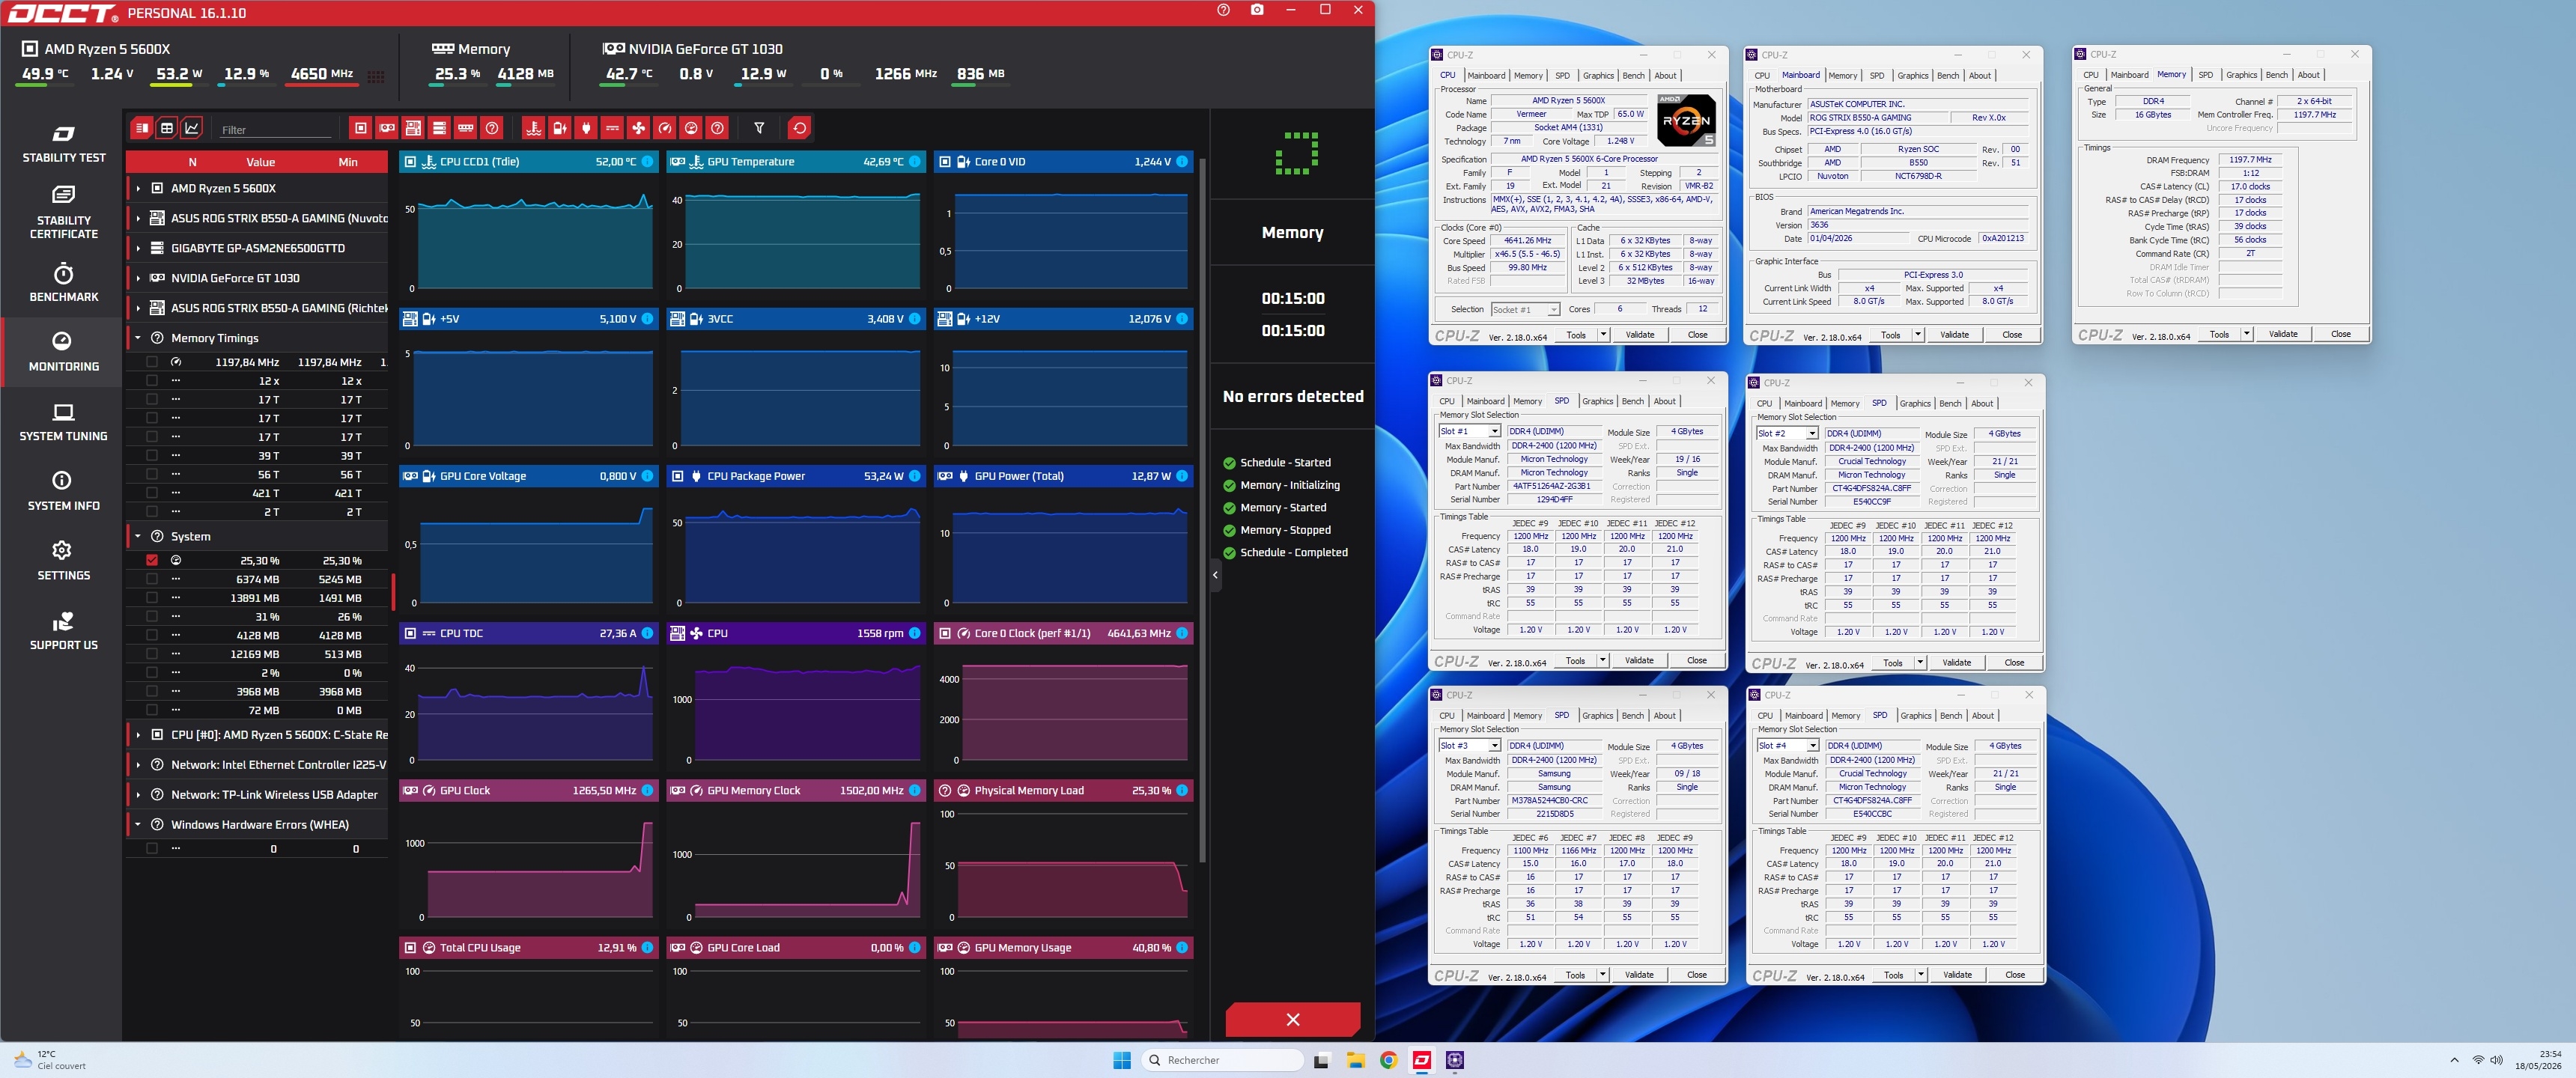Click the Tools button in CPU-Z Mainboard window
This screenshot has height=1078, width=2576.
pyautogui.click(x=1890, y=335)
